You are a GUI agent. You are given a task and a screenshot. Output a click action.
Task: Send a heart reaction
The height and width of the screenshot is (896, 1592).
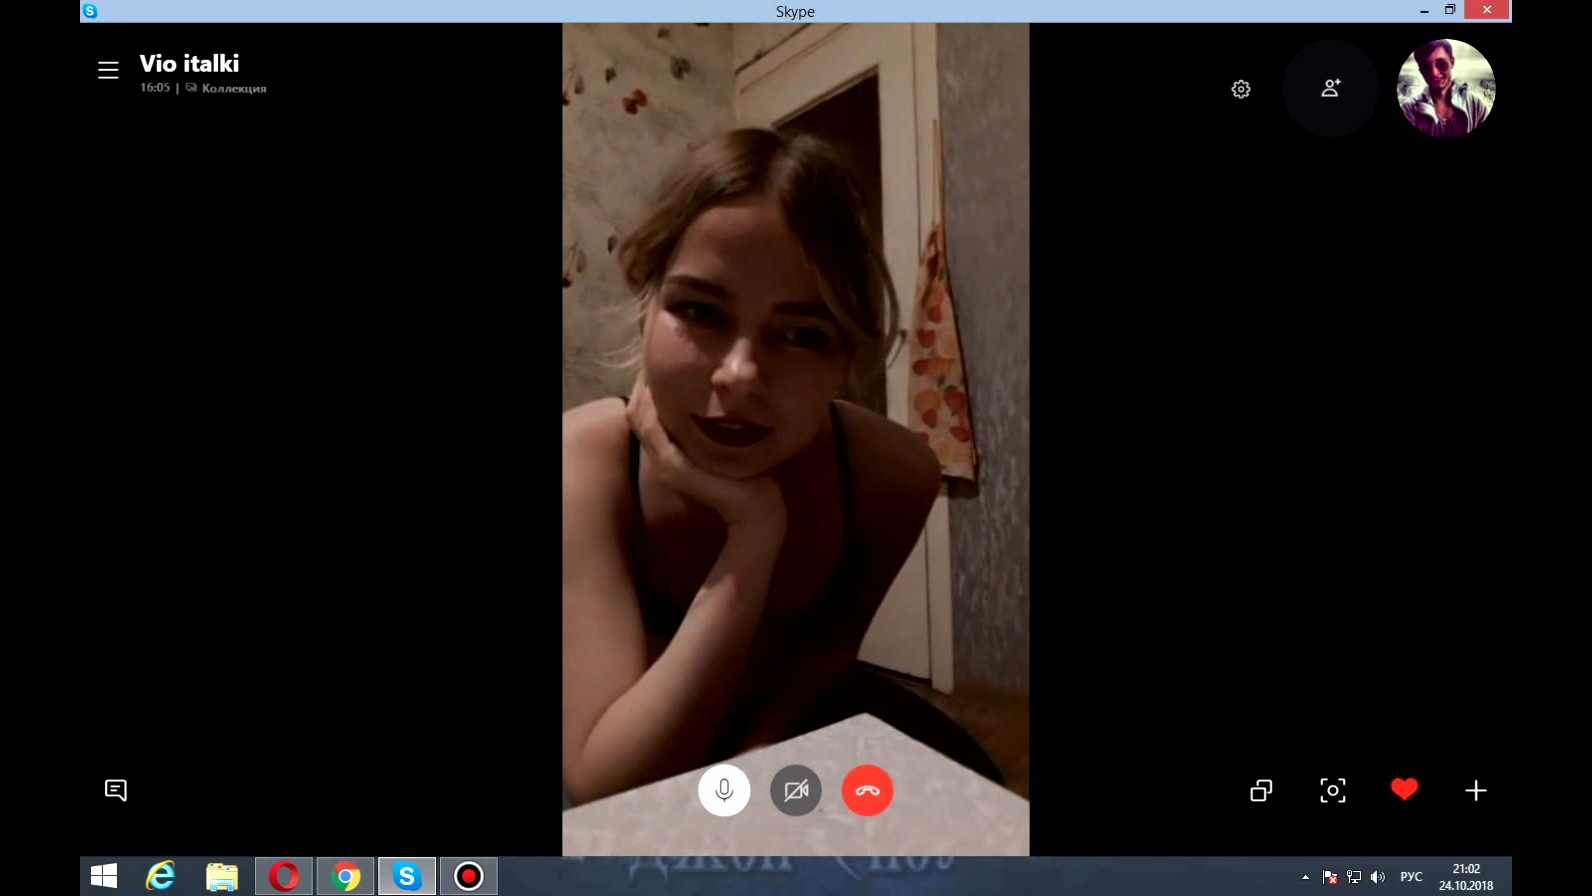point(1404,789)
